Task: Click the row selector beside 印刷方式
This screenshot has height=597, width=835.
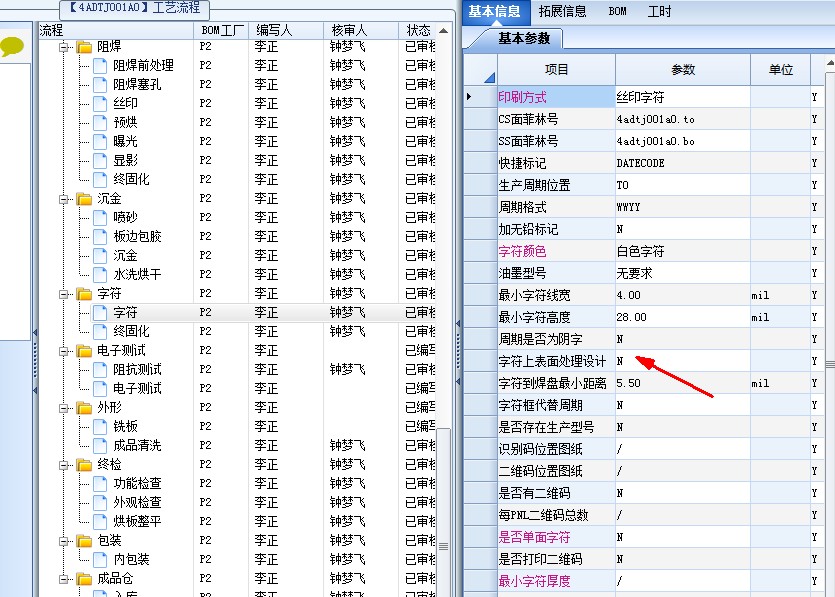Action: (x=480, y=97)
